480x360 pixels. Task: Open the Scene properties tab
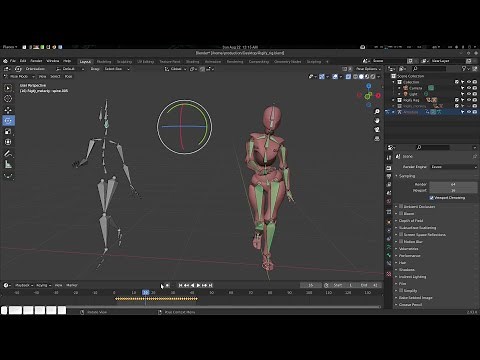tap(389, 193)
